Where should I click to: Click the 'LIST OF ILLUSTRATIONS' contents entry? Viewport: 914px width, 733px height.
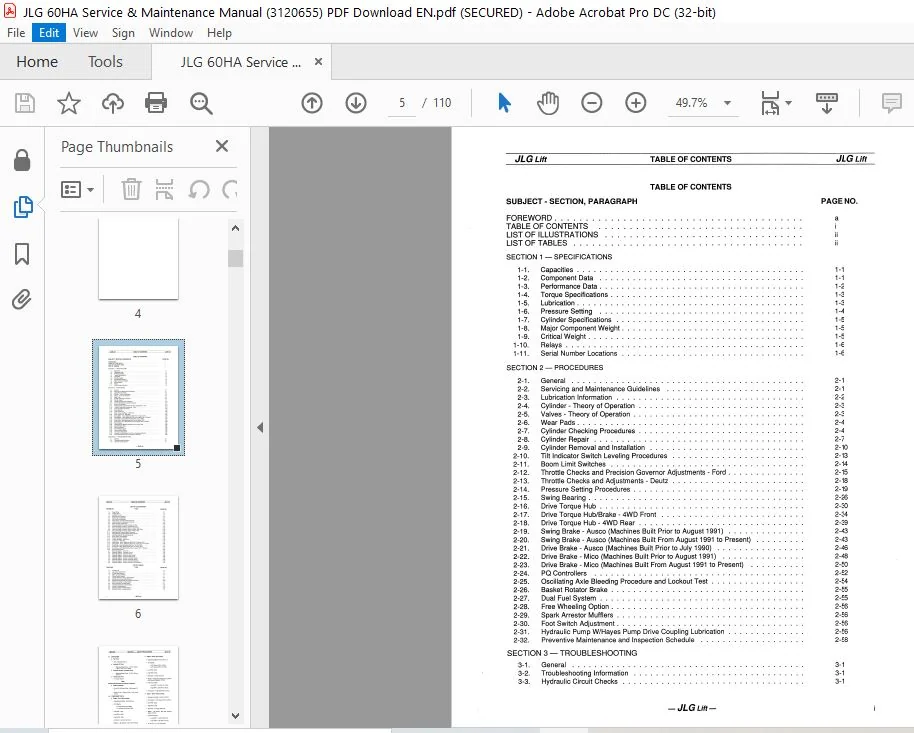pos(552,234)
